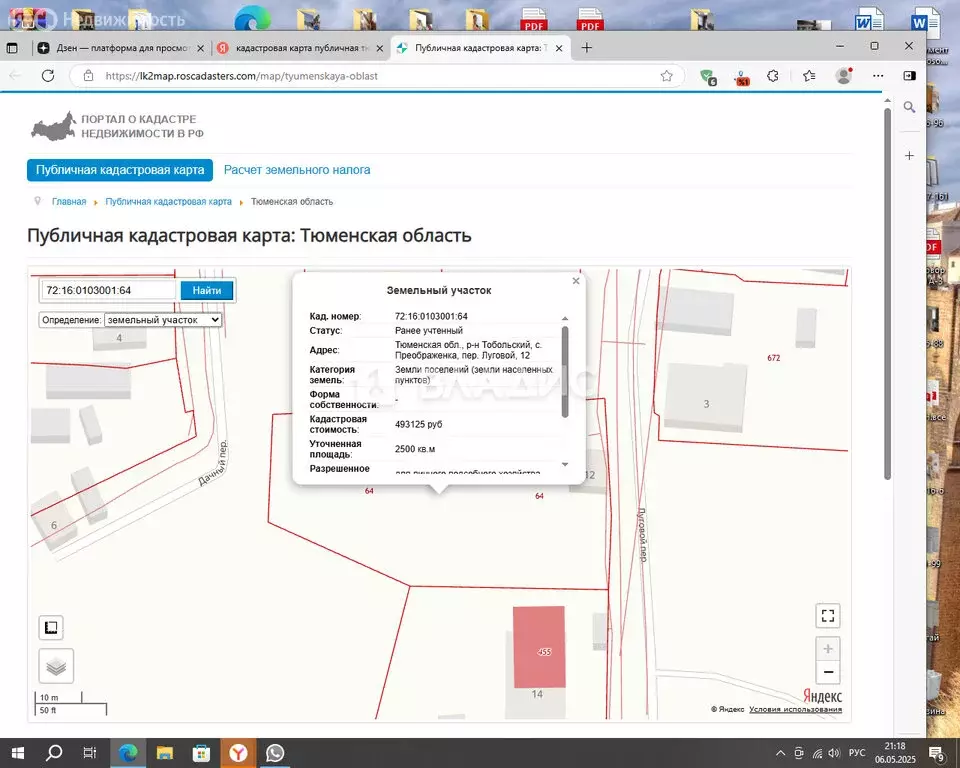Click the "493125 руб" cadastral value
The image size is (960, 768).
coord(418,424)
